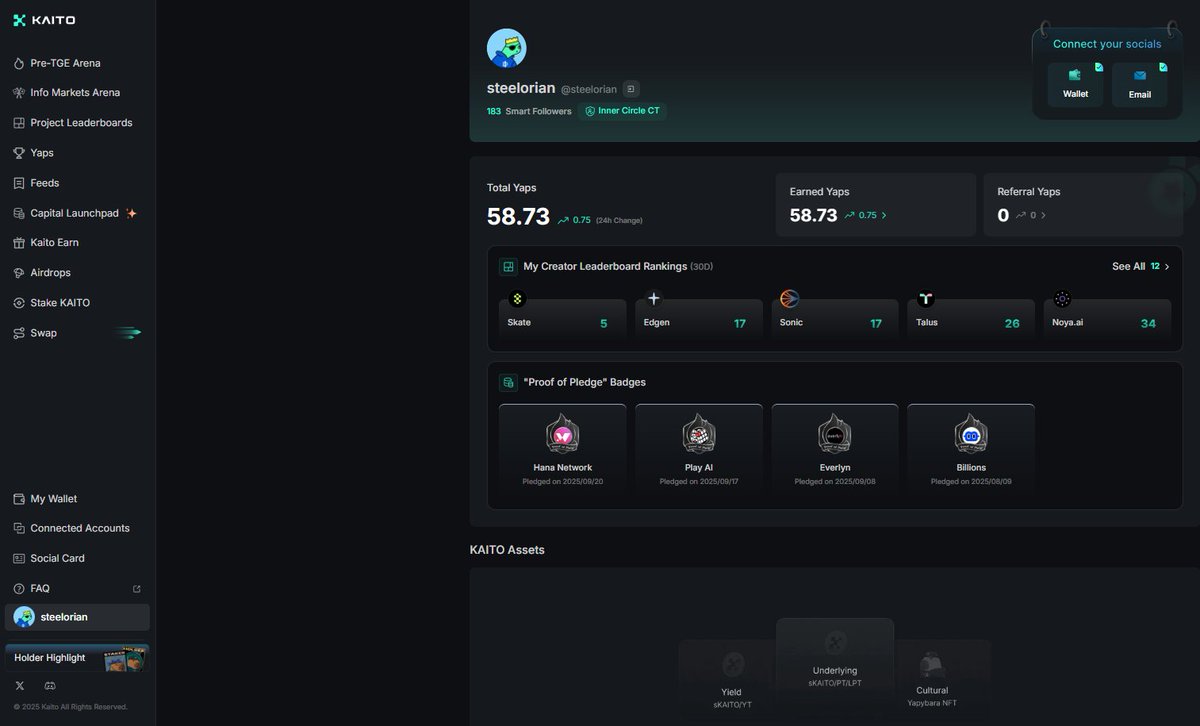Connect Email in socials card
Viewport: 1200px width, 726px height.
(1140, 84)
